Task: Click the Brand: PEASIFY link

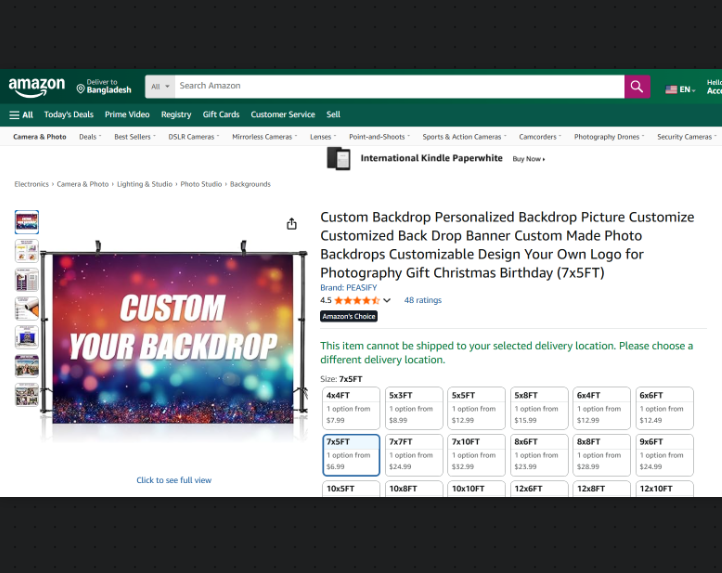Action: pyautogui.click(x=346, y=288)
